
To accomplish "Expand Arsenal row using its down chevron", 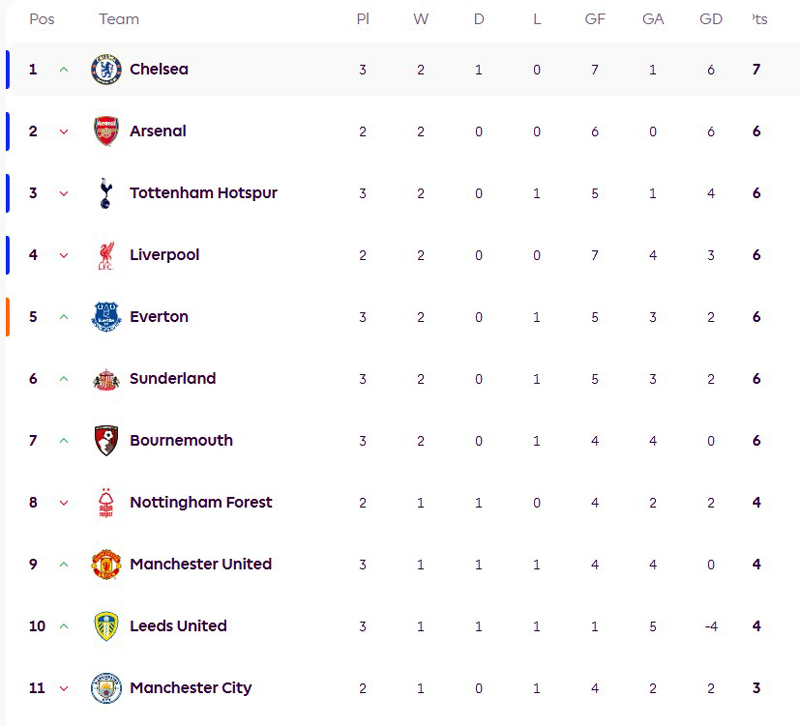I will [x=64, y=132].
